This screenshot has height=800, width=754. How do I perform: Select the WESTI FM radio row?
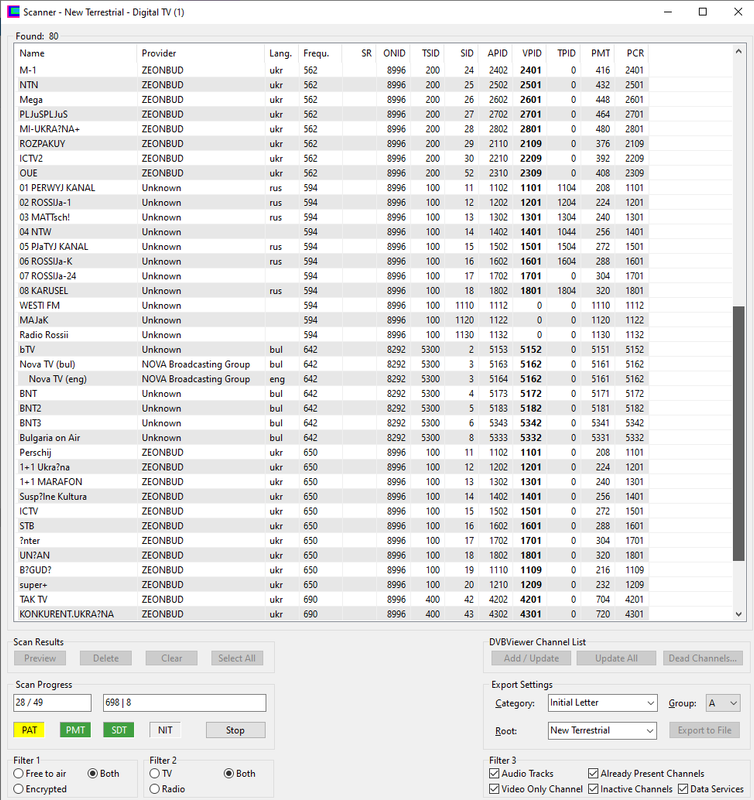332,305
